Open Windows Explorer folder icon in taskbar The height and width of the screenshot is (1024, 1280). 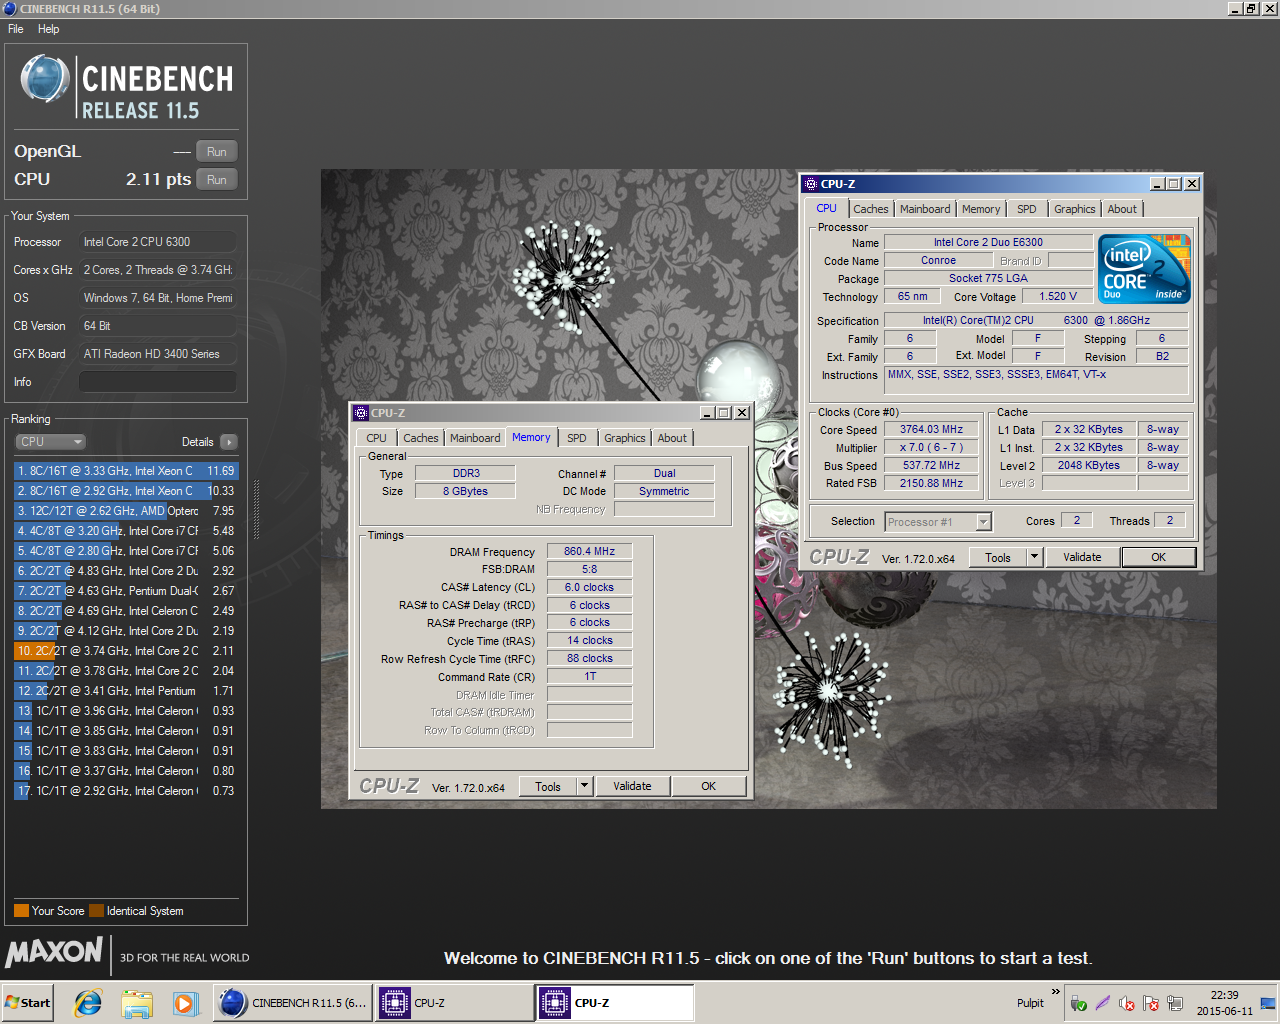[137, 1003]
